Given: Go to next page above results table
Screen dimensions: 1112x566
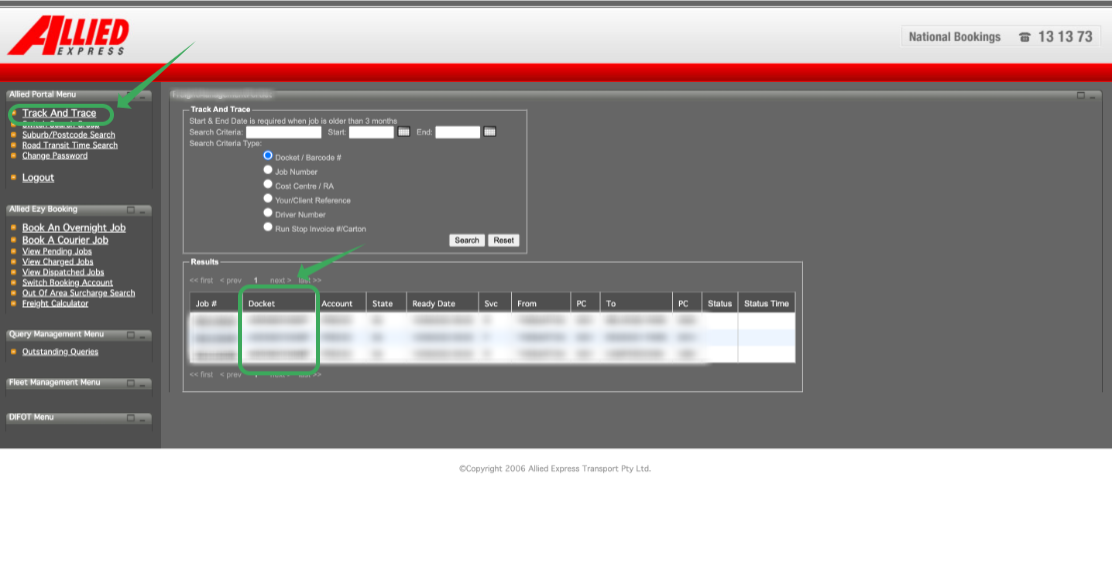Looking at the screenshot, I should 280,280.
